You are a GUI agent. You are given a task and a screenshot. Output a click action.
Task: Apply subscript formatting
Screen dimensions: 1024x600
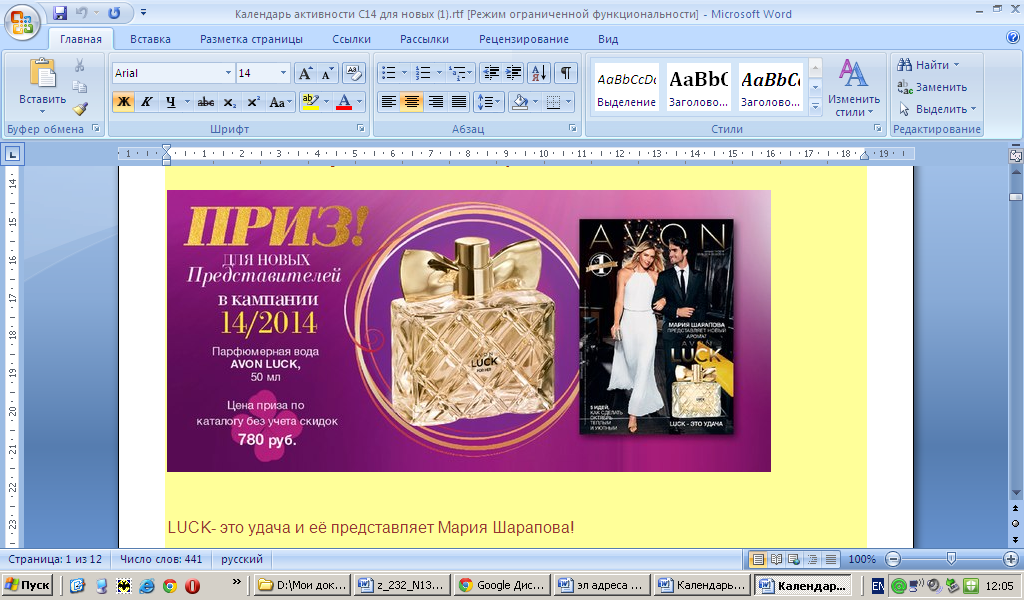click(x=229, y=102)
